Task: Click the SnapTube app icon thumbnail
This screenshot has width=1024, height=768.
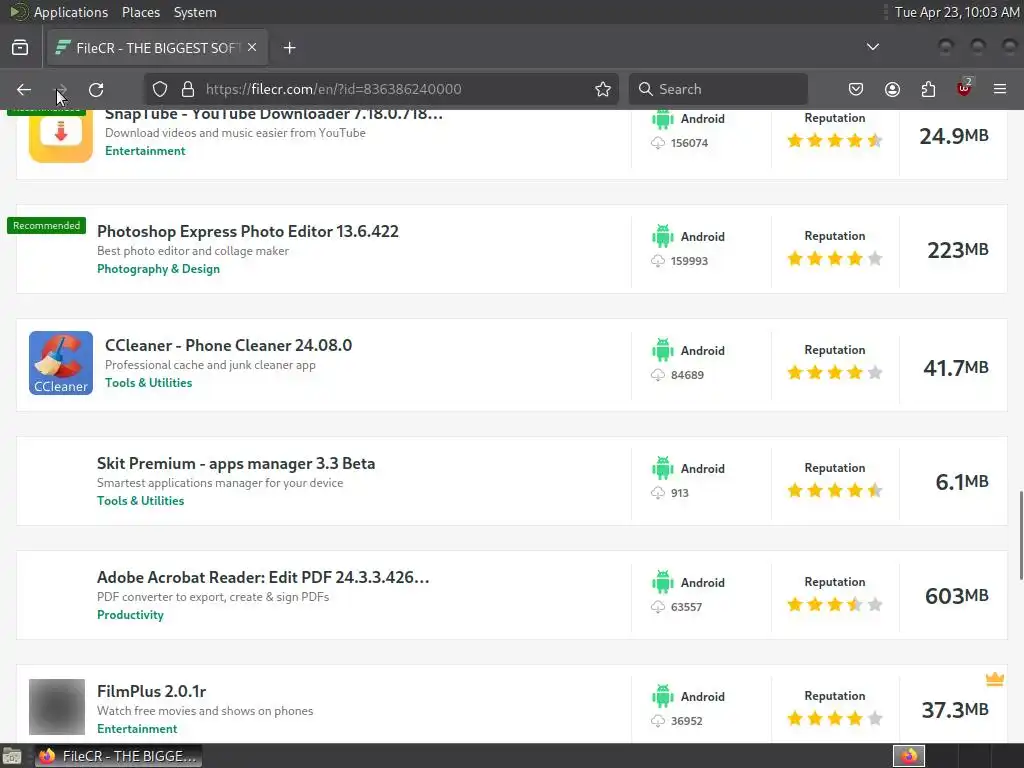Action: click(x=61, y=136)
